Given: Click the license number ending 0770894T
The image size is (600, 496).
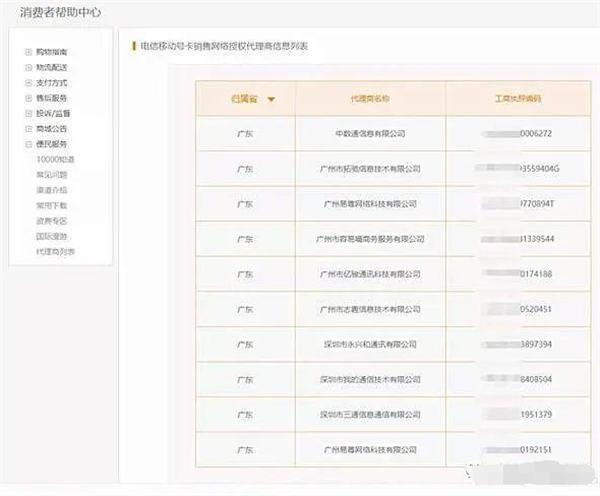Looking at the screenshot, I should tap(518, 204).
